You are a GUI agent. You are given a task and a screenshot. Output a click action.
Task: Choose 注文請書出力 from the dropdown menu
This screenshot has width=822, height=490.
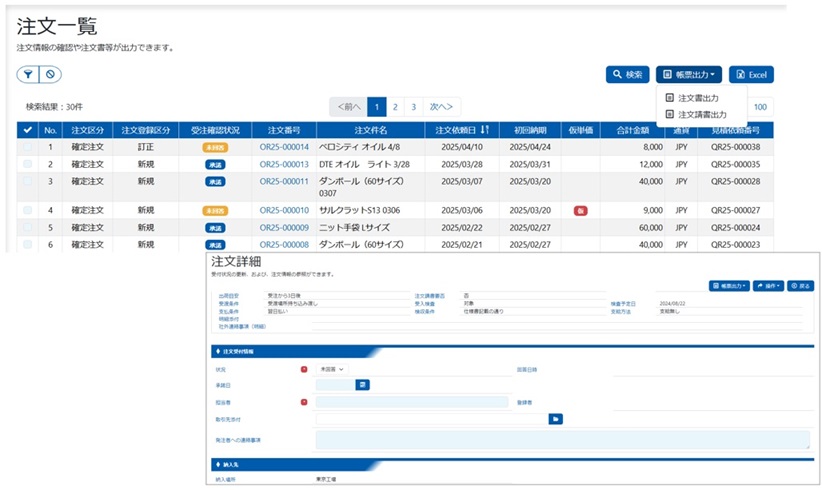(701, 115)
